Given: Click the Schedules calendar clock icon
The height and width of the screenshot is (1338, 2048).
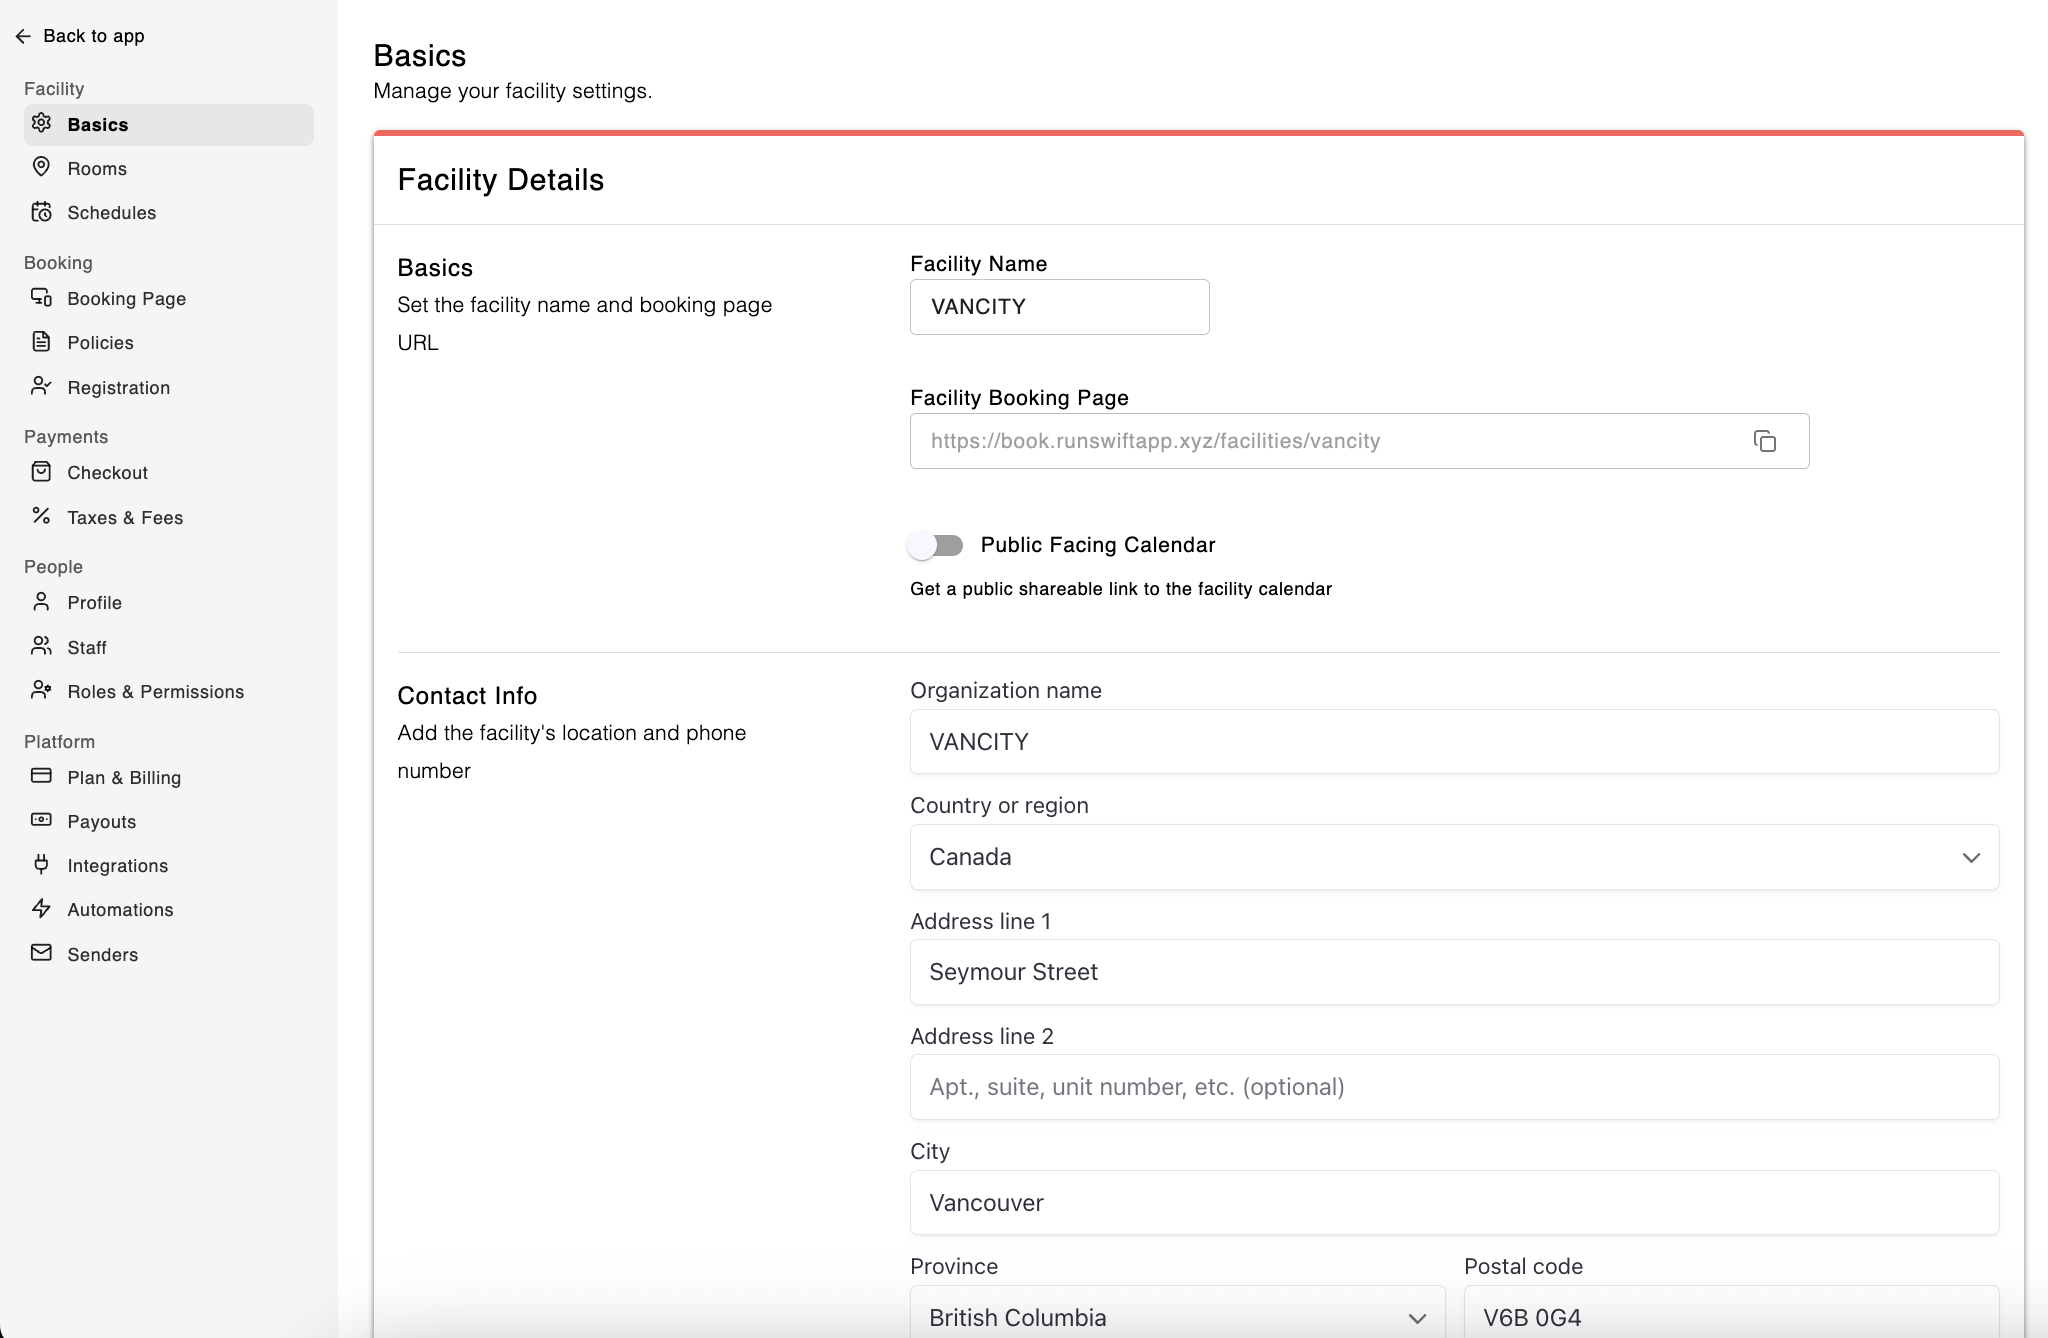Looking at the screenshot, I should [41, 212].
